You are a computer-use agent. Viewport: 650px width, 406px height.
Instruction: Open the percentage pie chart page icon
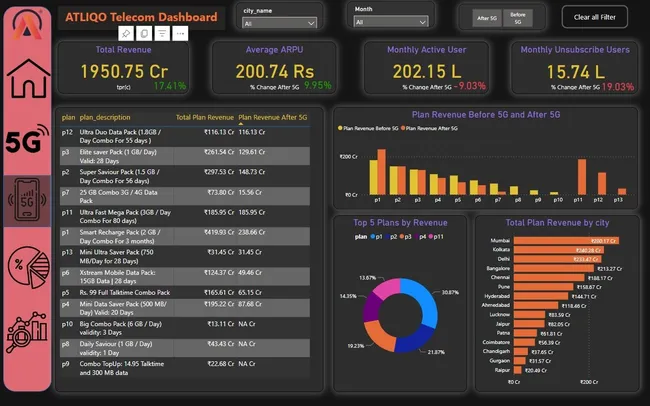pyautogui.click(x=28, y=267)
